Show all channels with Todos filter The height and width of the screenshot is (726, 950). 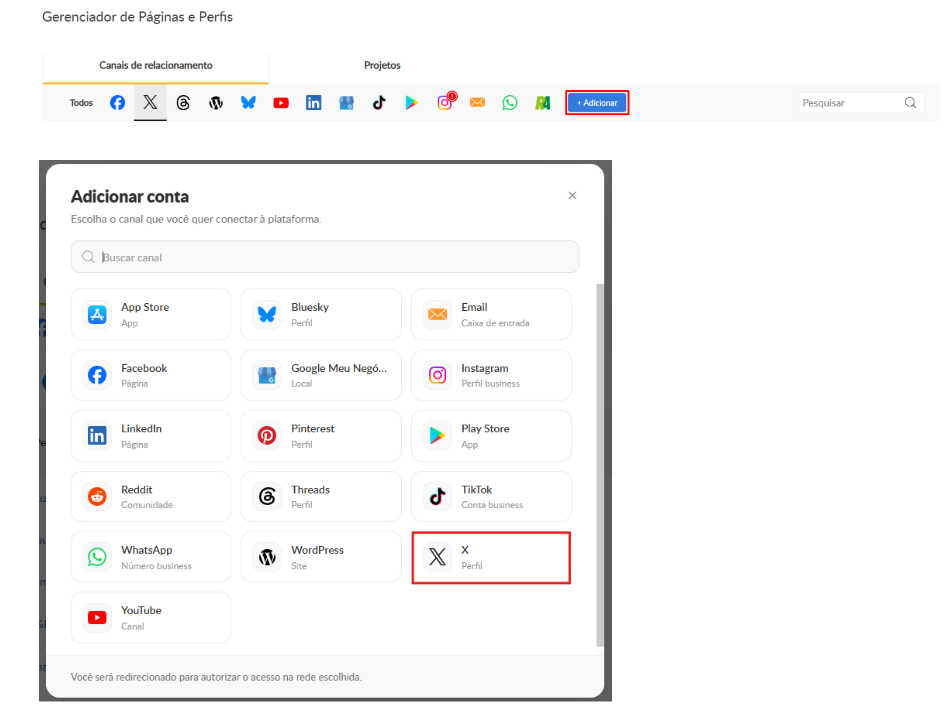tap(81, 102)
